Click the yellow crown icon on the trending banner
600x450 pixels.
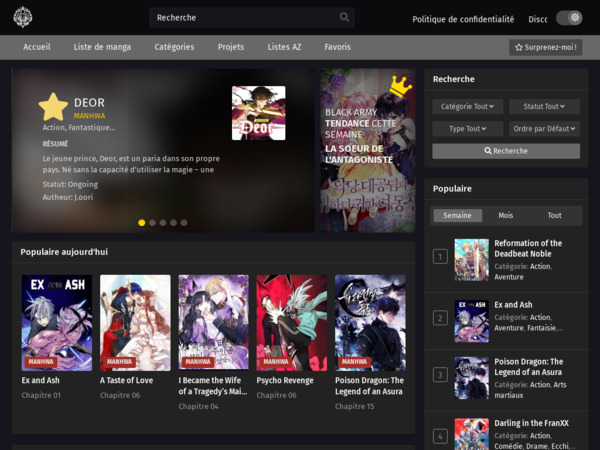pos(401,86)
